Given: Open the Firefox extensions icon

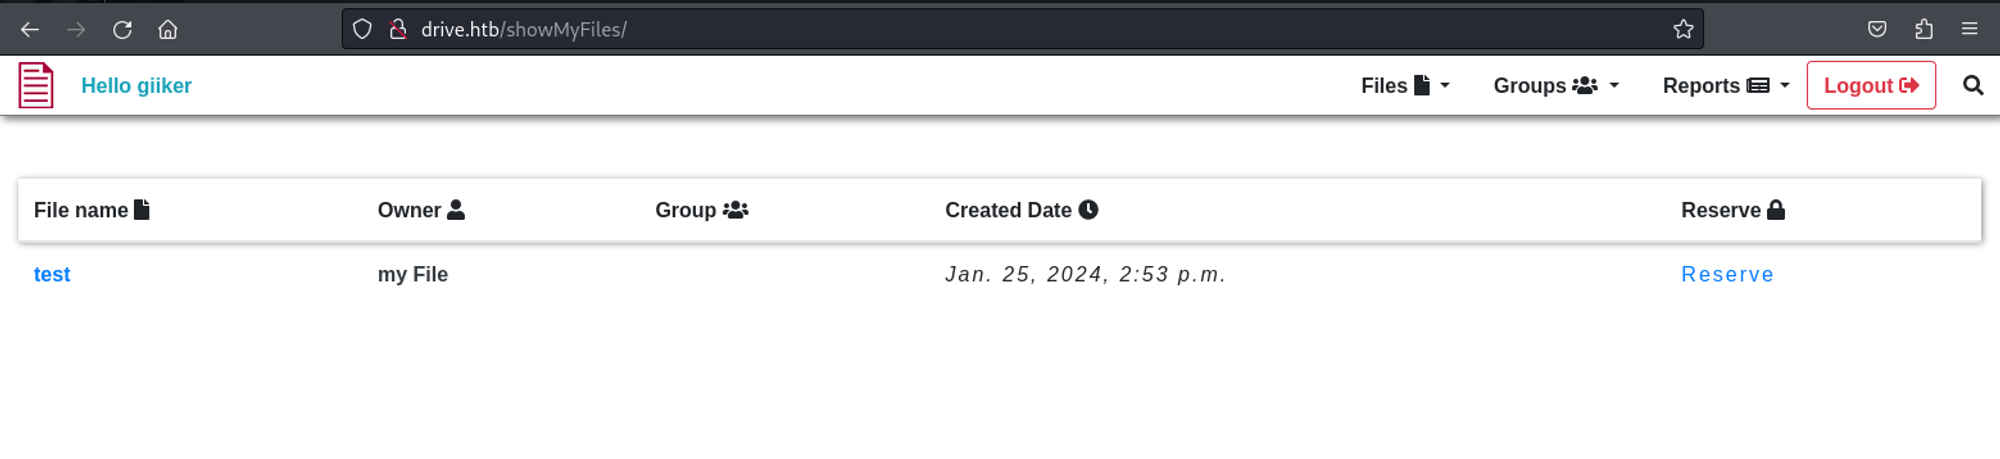Looking at the screenshot, I should click(x=1924, y=29).
